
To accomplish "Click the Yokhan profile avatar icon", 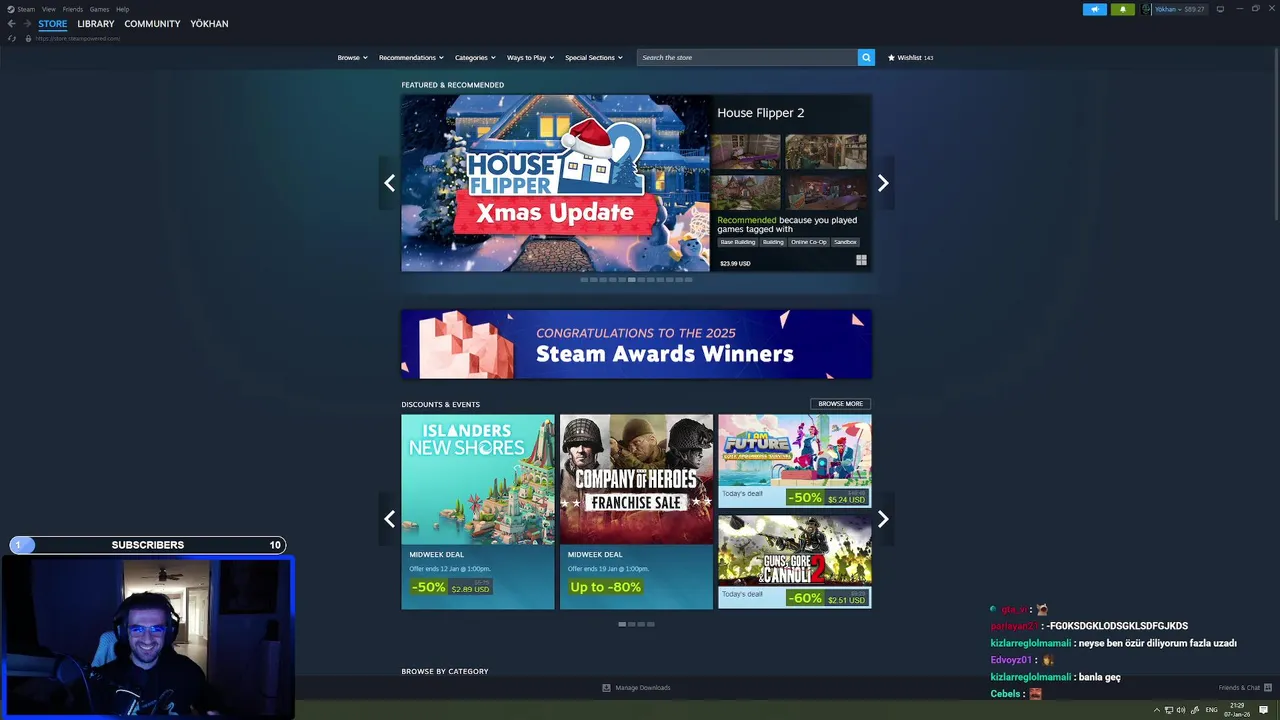I will (x=1147, y=9).
